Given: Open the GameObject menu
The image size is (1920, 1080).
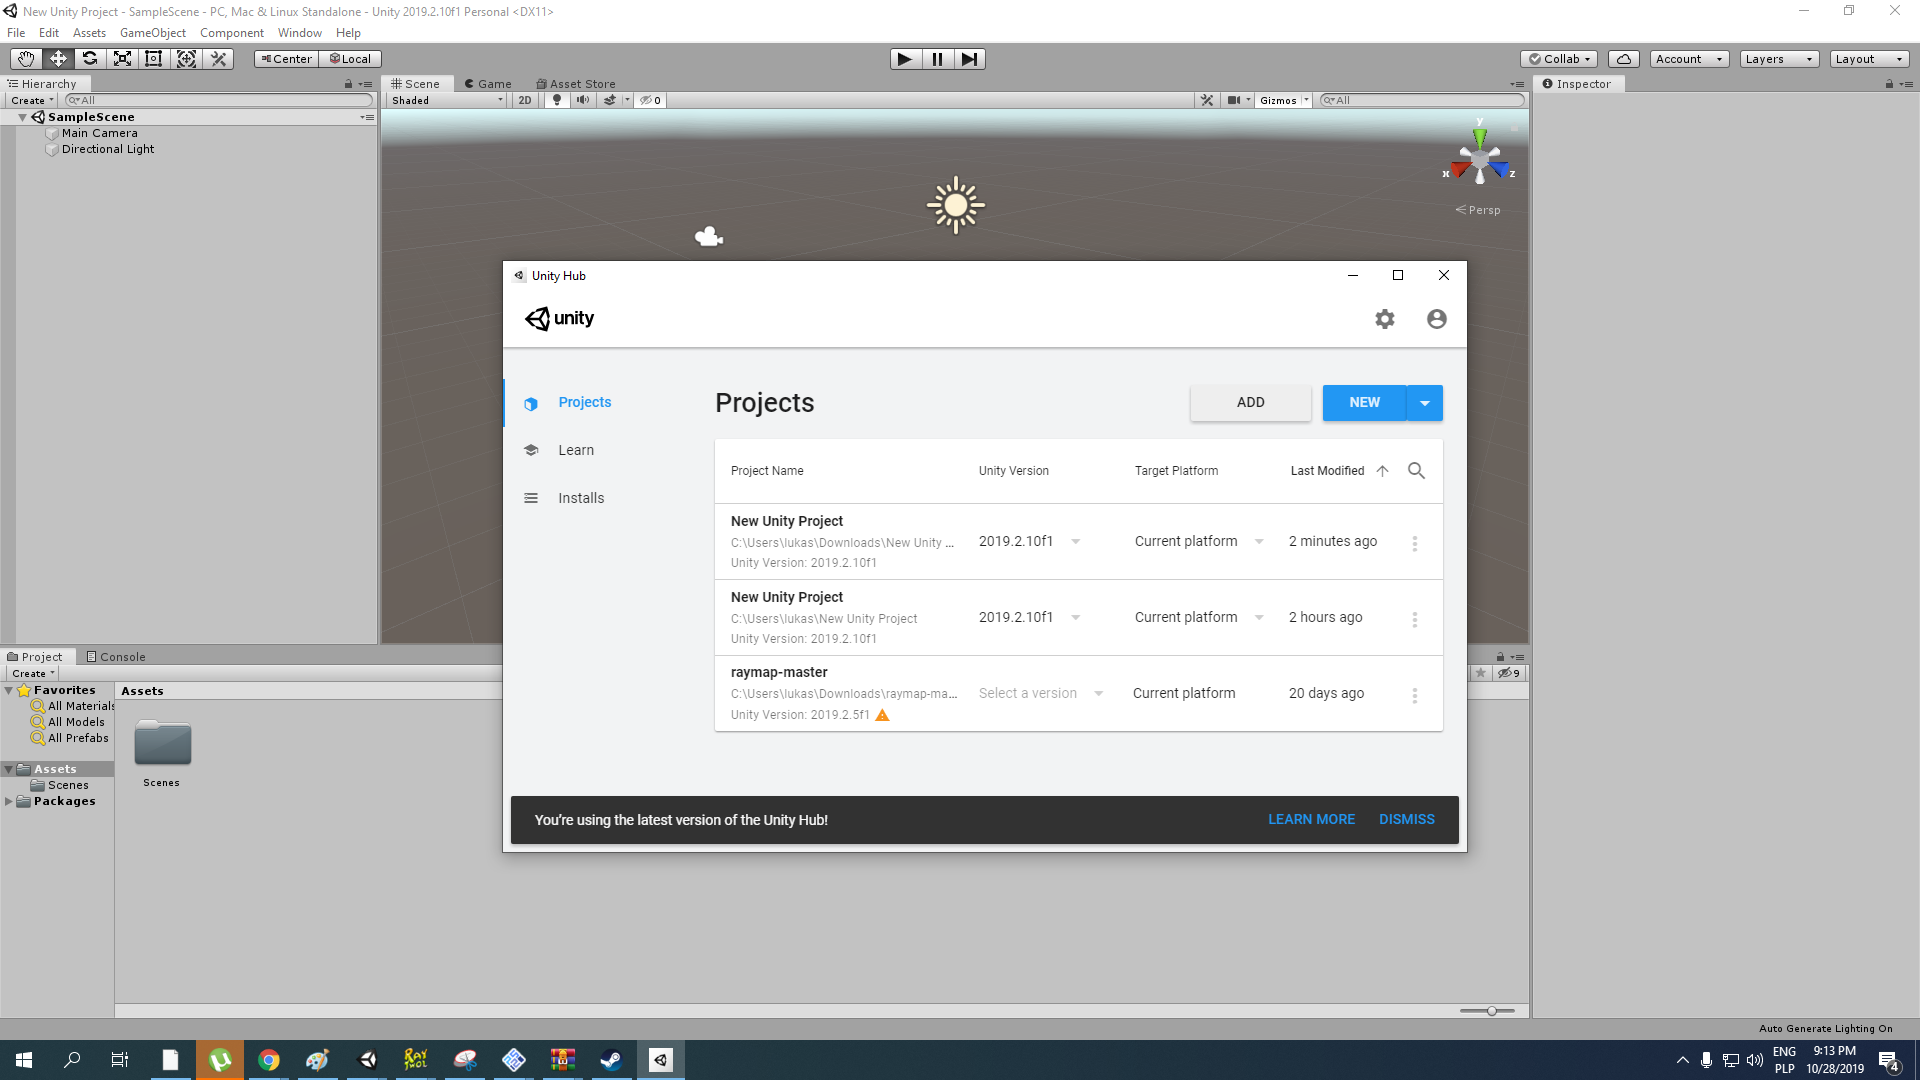Looking at the screenshot, I should (x=153, y=33).
